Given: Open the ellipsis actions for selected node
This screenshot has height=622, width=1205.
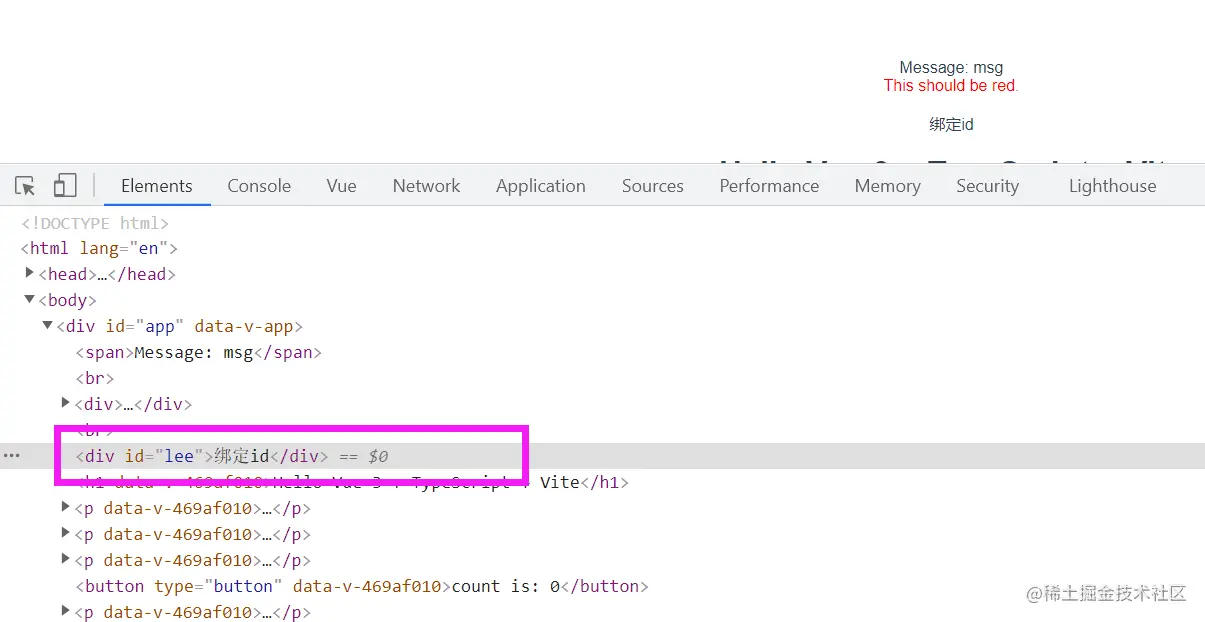Looking at the screenshot, I should [11, 456].
